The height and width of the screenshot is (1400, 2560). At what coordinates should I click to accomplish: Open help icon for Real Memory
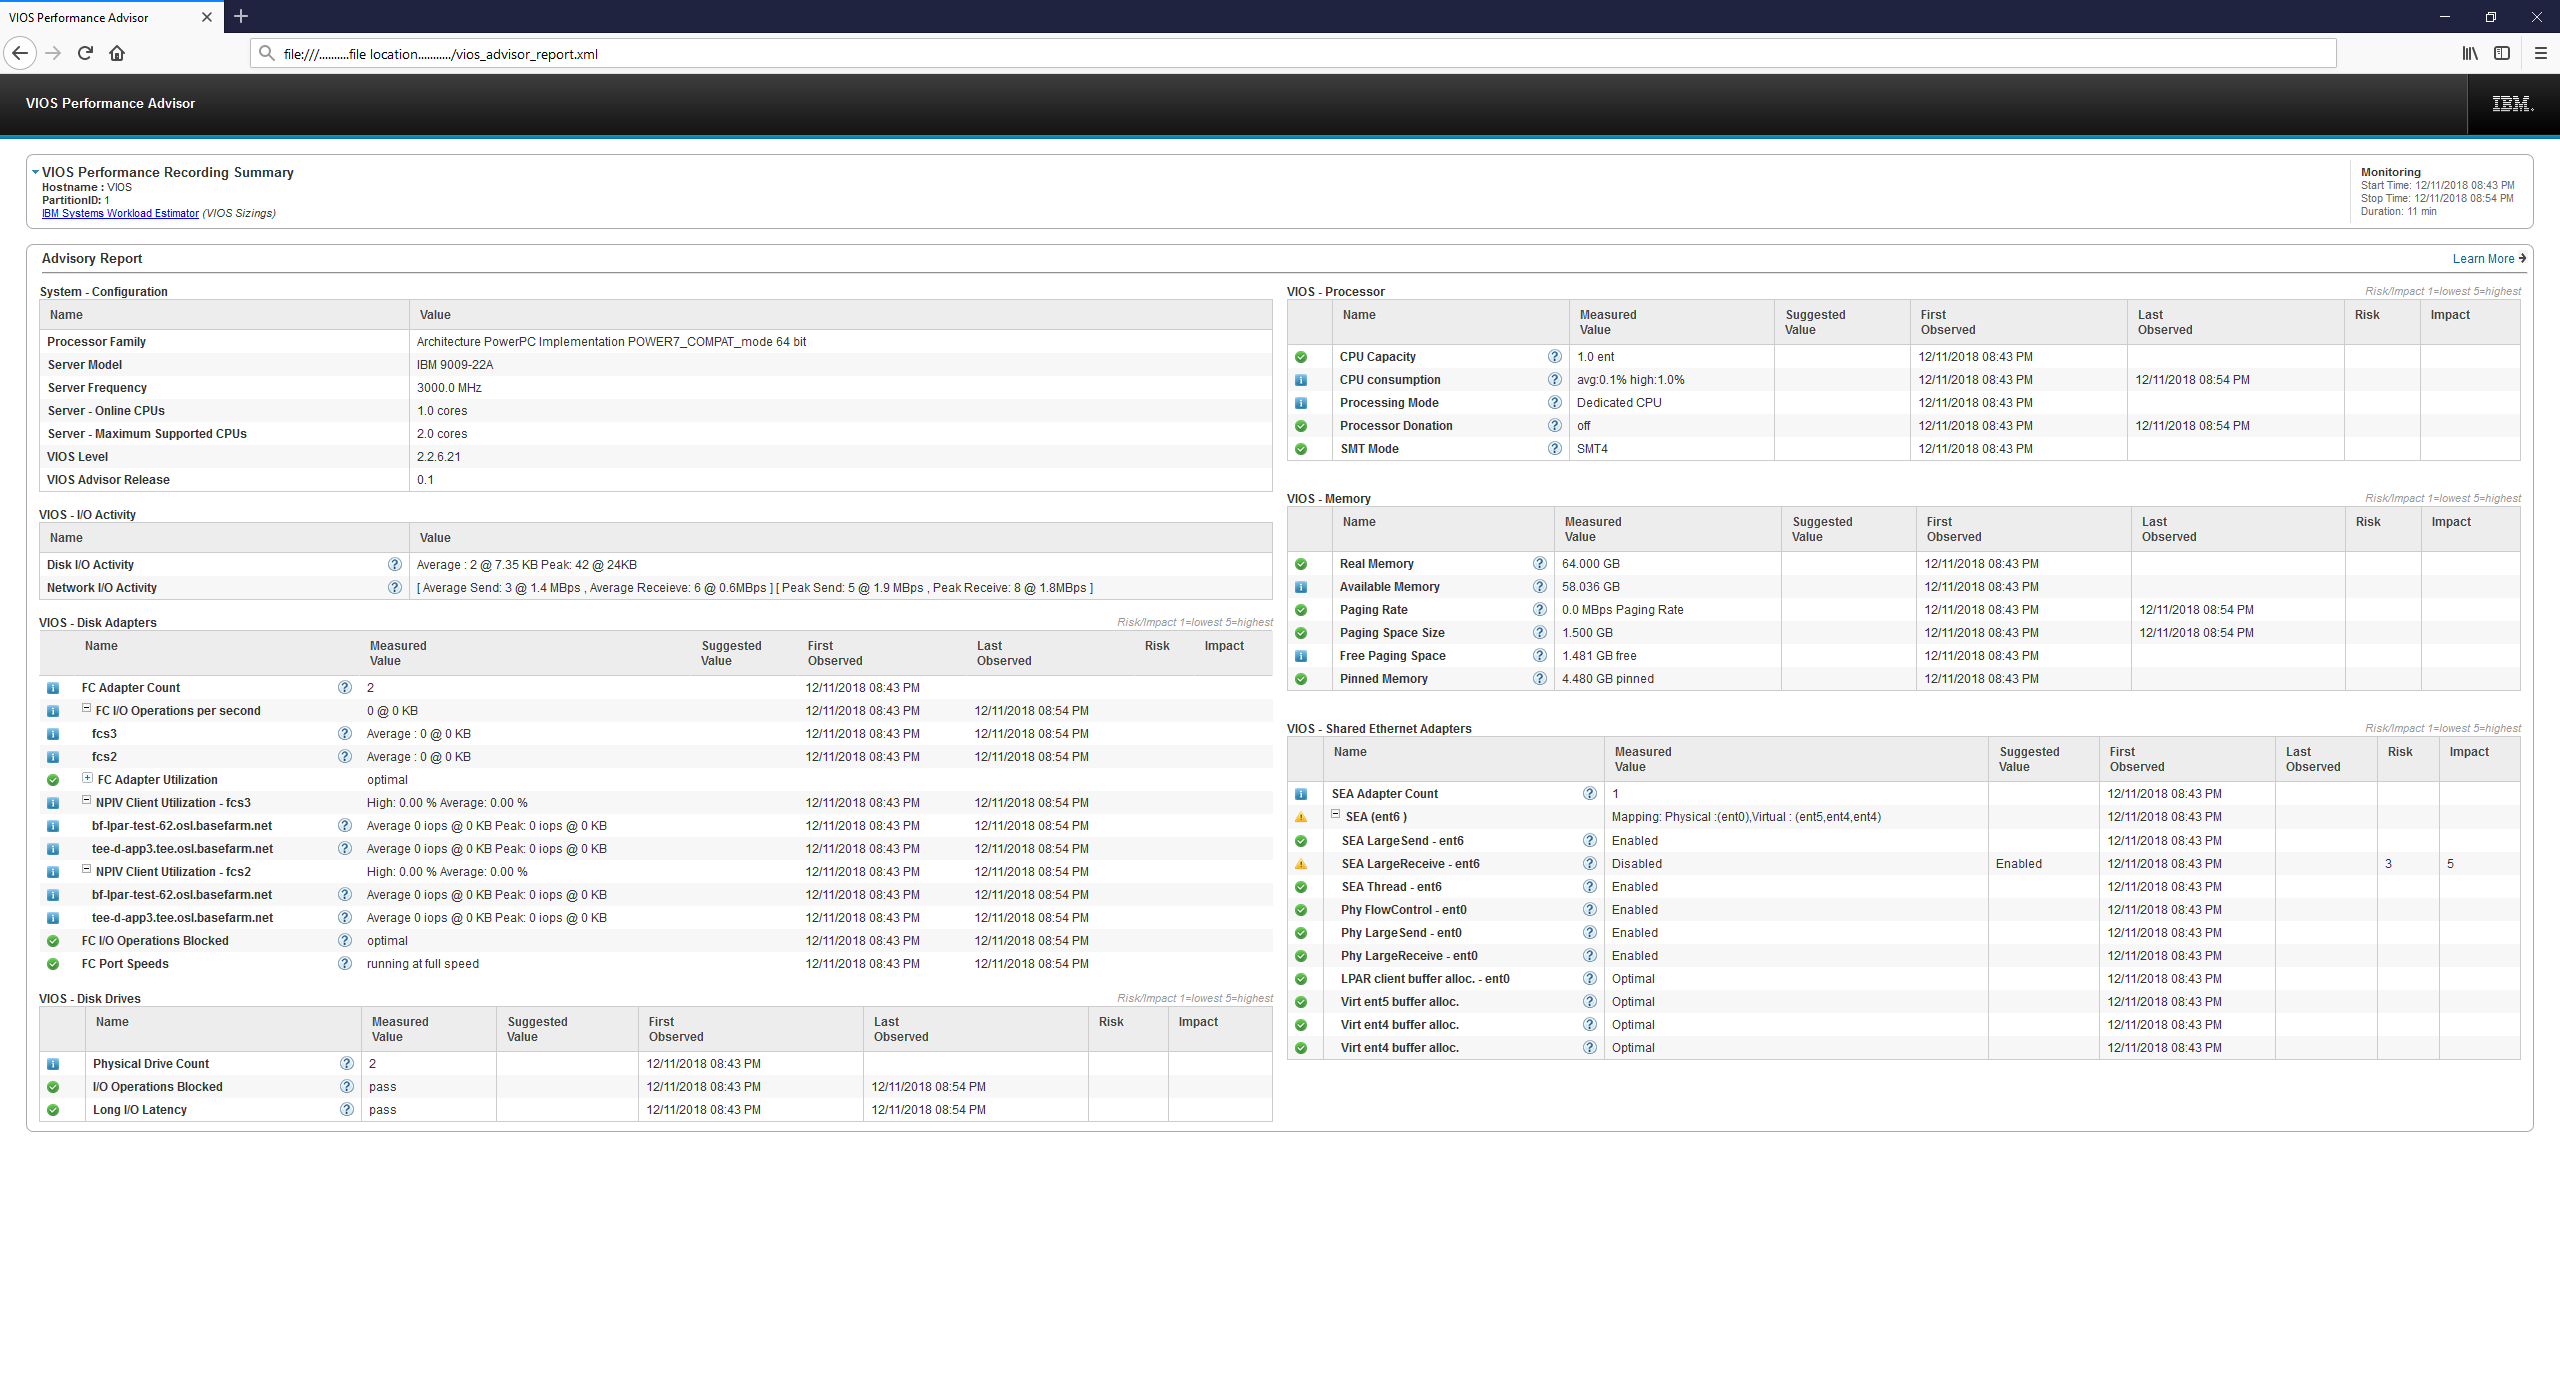click(x=1539, y=563)
